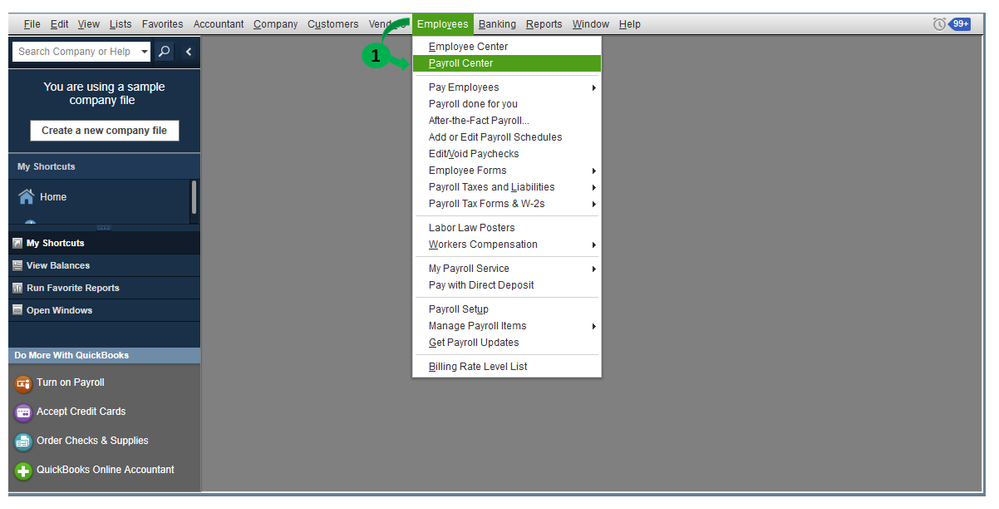Click the QuickBooks Online Accountant link
The height and width of the screenshot is (509, 999).
pyautogui.click(x=105, y=470)
